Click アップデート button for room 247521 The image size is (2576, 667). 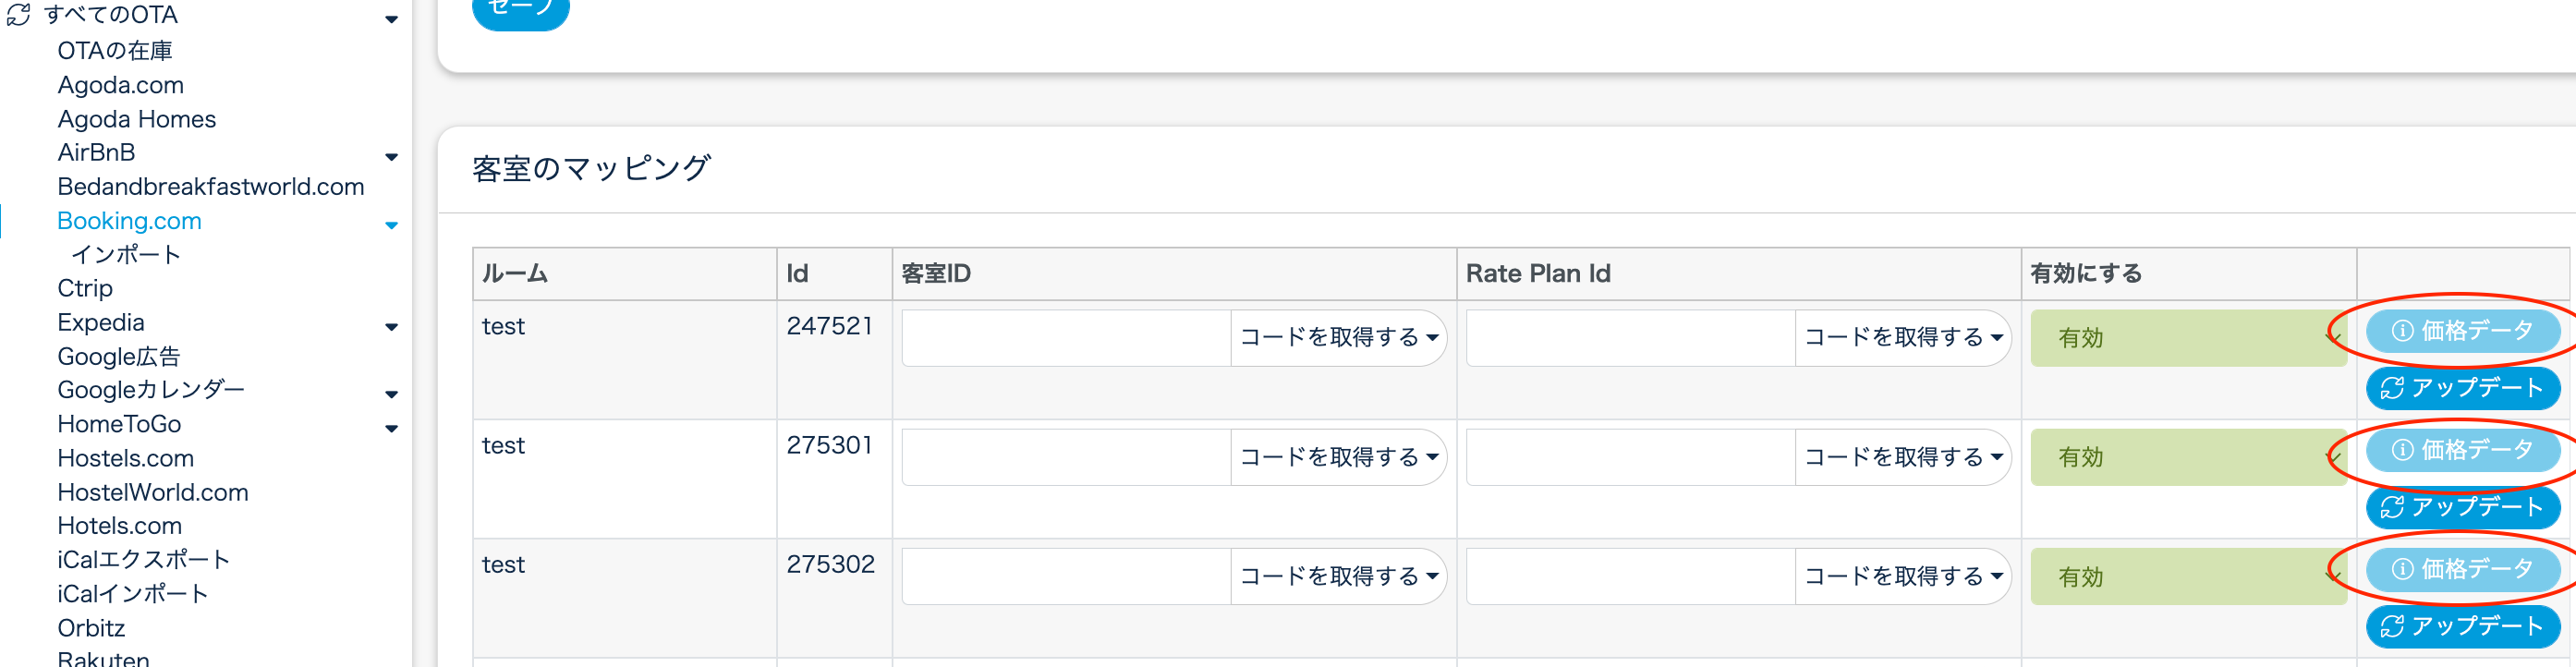pos(2462,388)
